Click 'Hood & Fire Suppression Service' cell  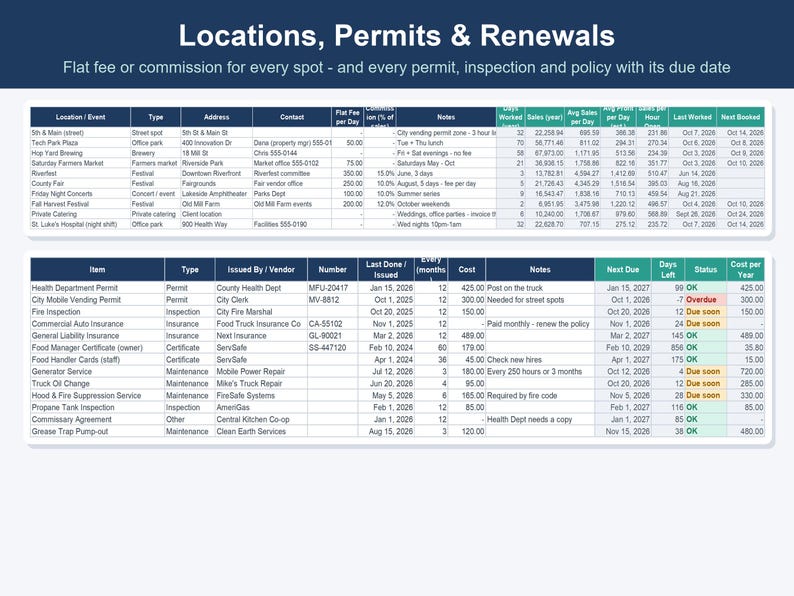pos(97,395)
